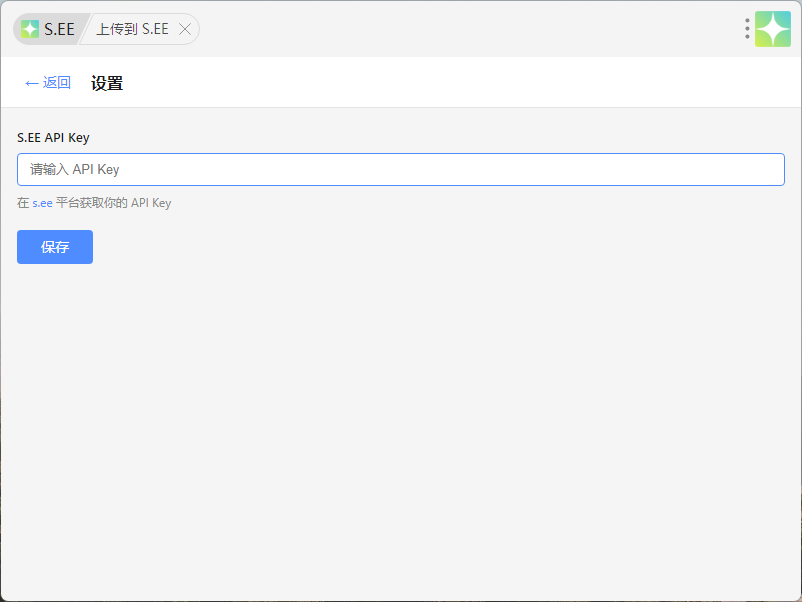Click the S.EE API Key label
This screenshot has width=802, height=602.
point(53,138)
